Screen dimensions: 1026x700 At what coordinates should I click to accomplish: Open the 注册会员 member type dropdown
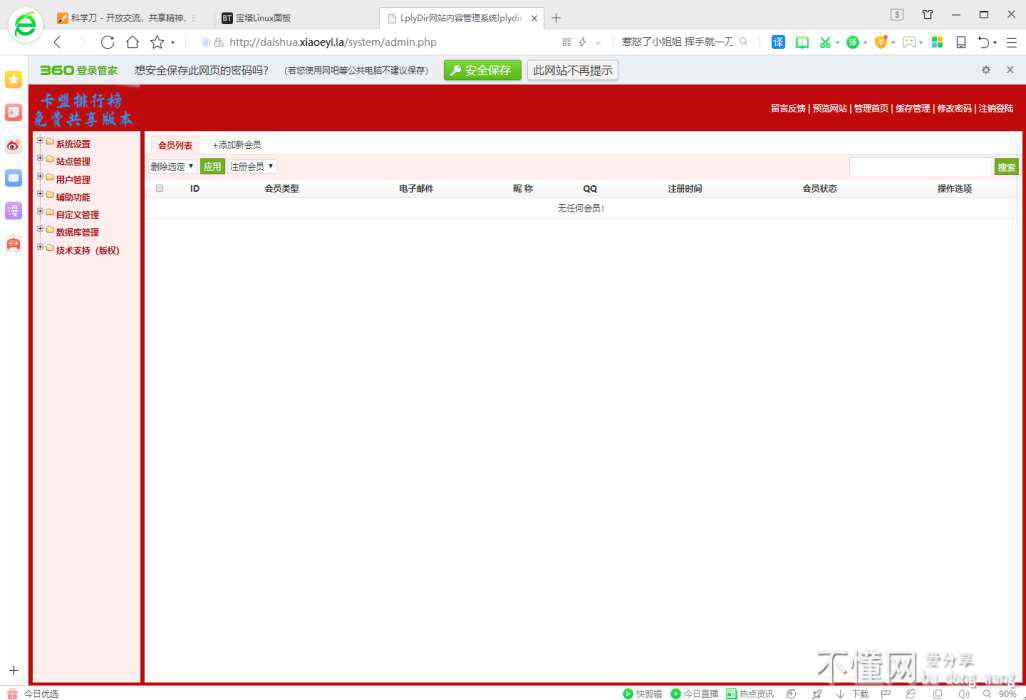(x=252, y=167)
